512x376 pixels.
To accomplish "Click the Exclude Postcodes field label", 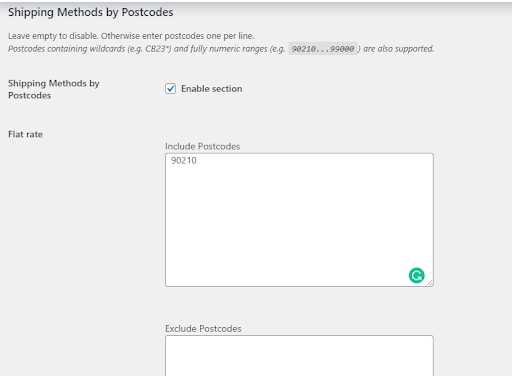I will tap(203, 329).
